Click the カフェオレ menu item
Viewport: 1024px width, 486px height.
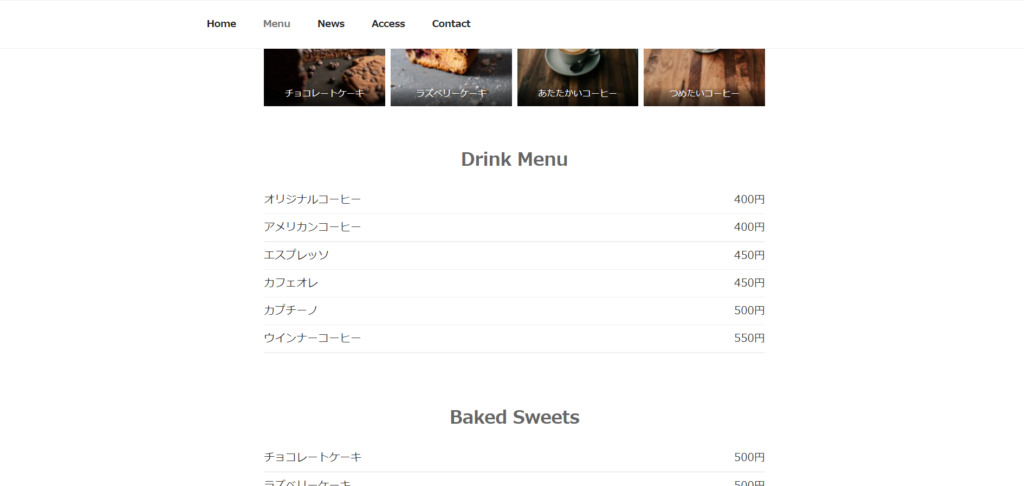(x=291, y=283)
